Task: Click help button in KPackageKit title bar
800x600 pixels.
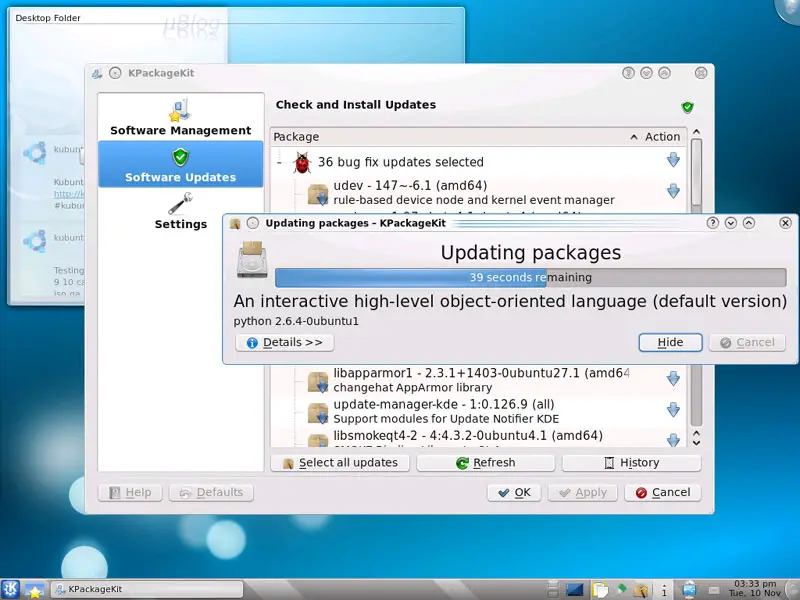Action: point(628,73)
